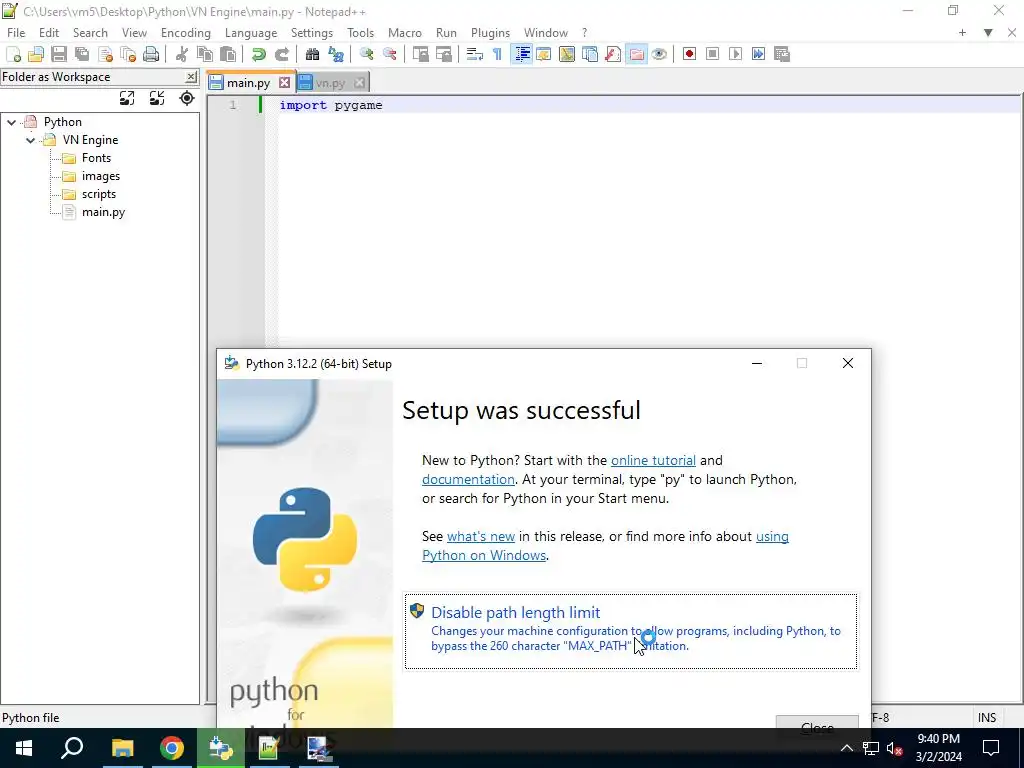Viewport: 1024px width, 768px height.
Task: Open the document dropdown arrow near menu bar
Action: point(988,33)
